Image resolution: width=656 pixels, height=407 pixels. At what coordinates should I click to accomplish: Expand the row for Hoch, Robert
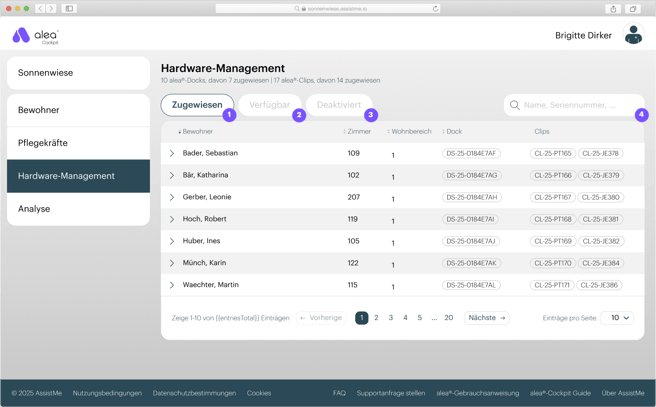[172, 219]
